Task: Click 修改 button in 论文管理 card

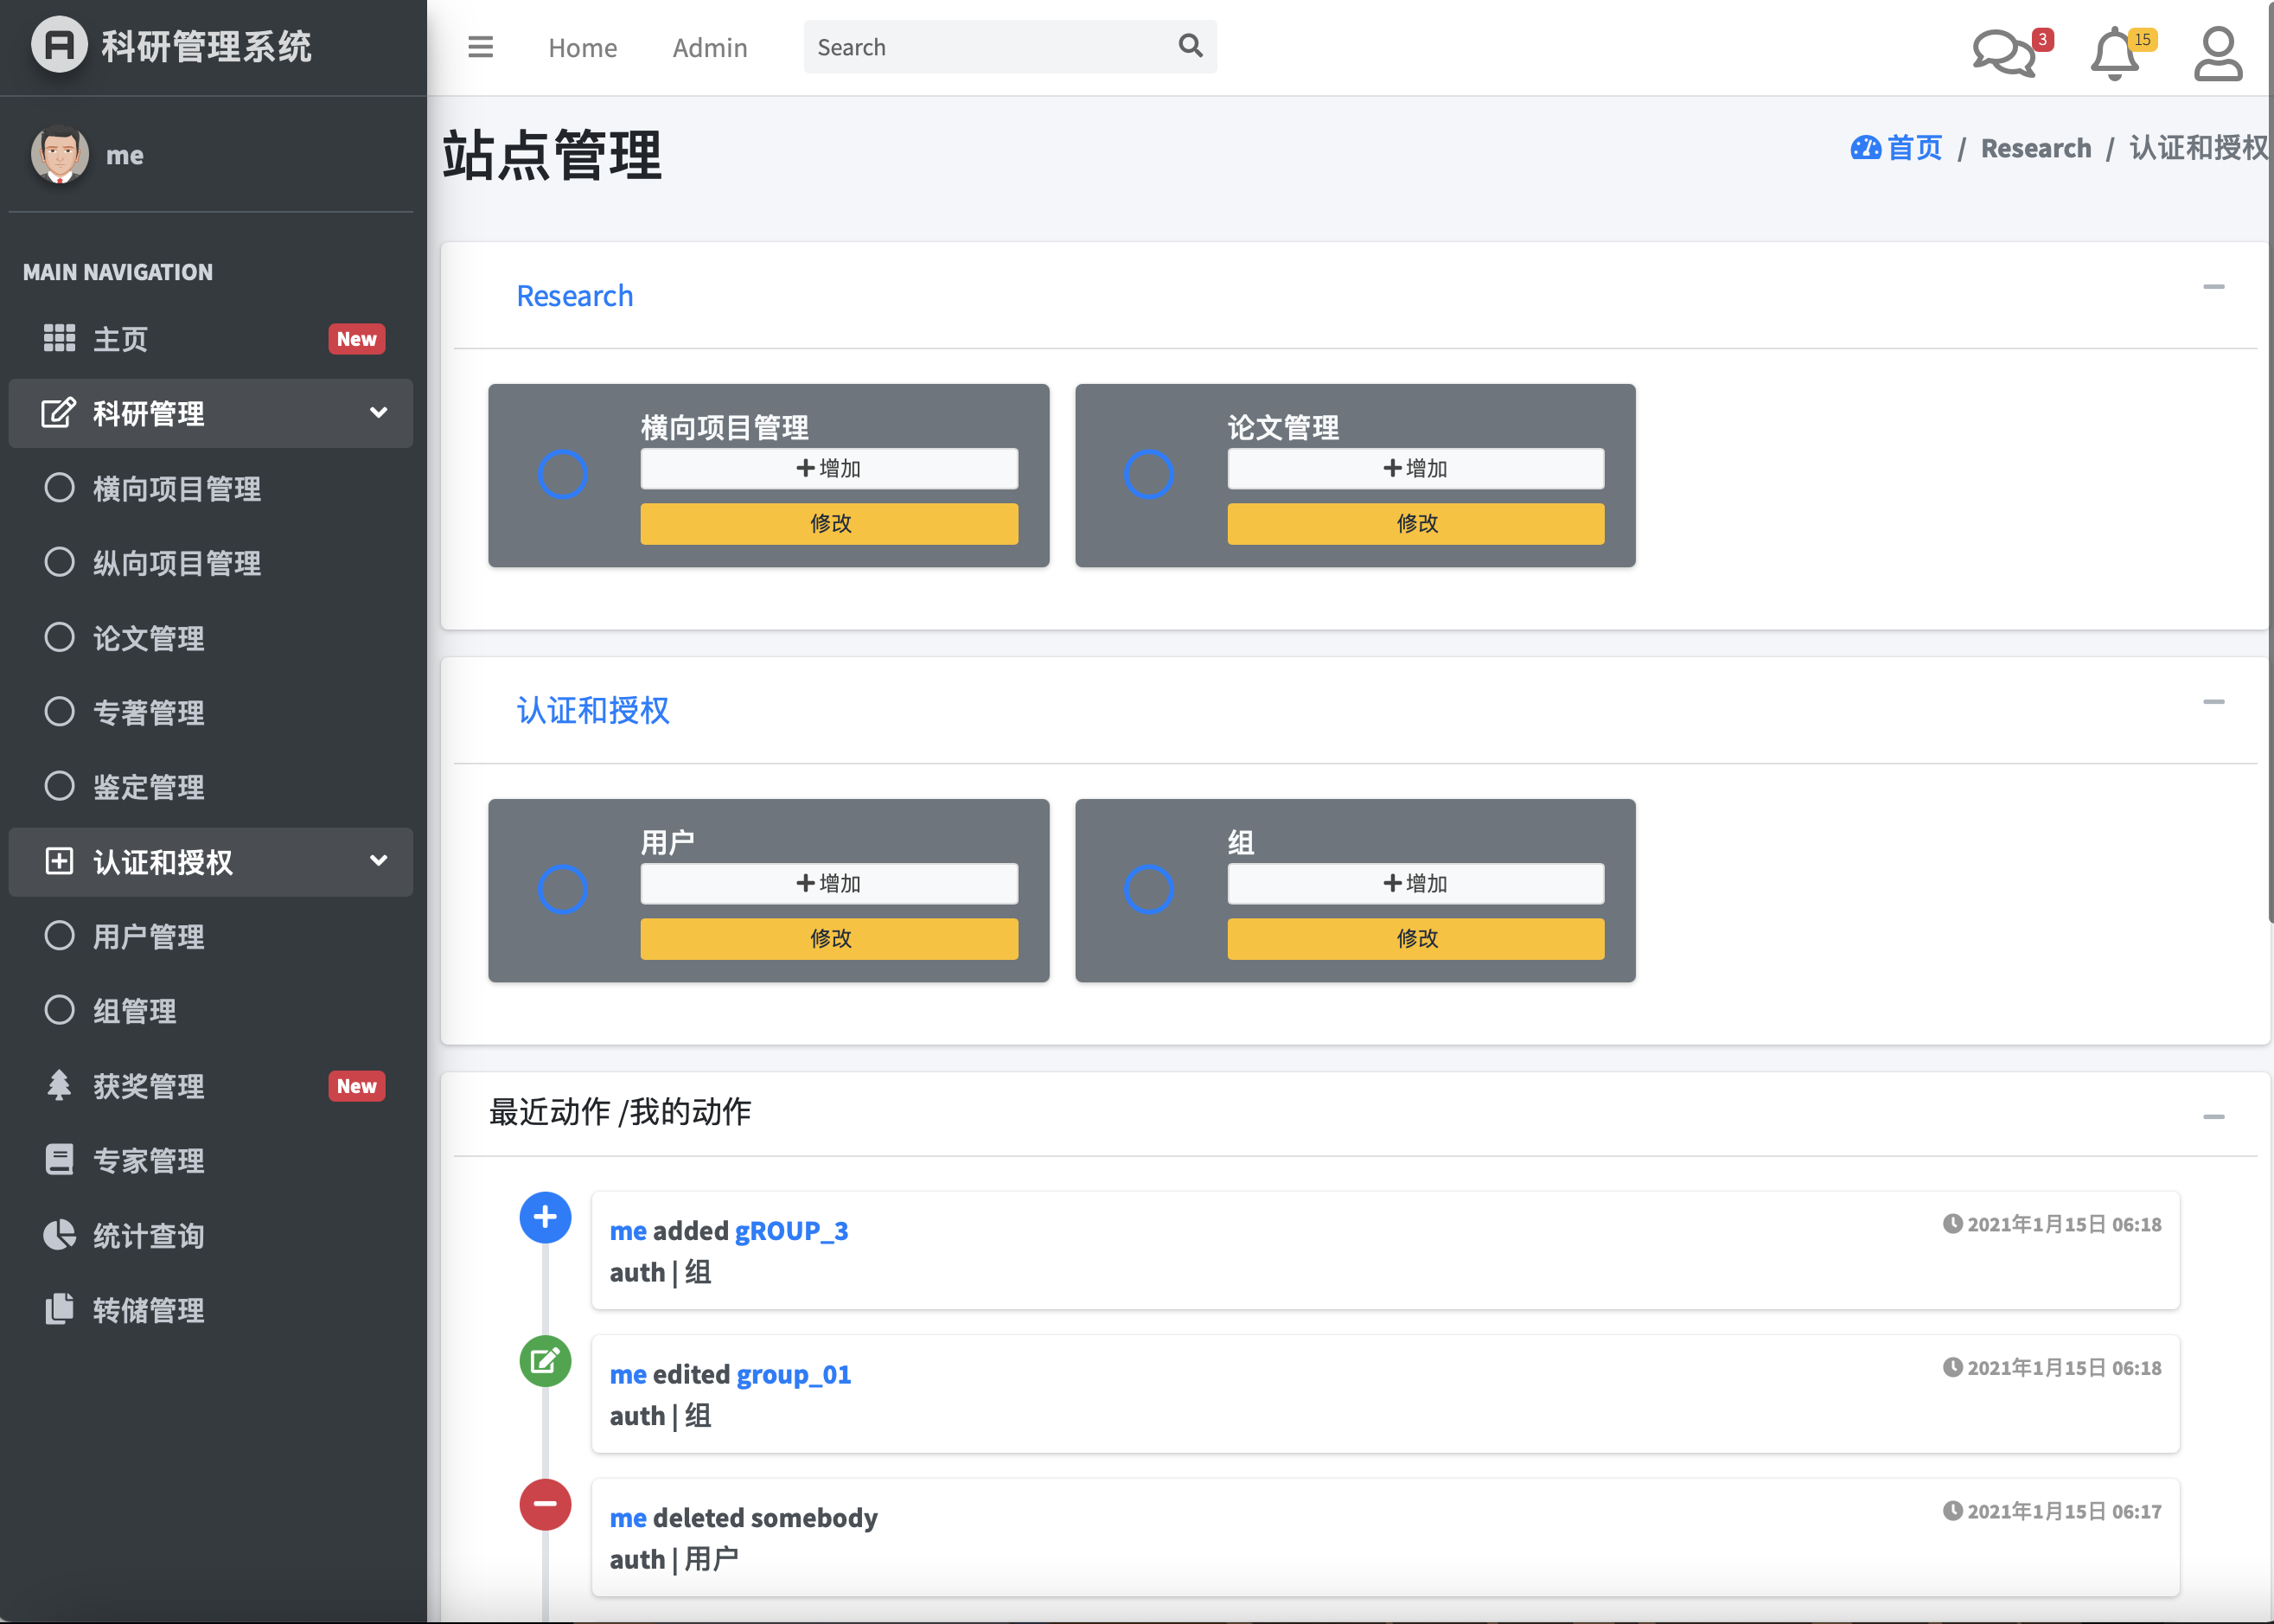Action: pos(1416,523)
